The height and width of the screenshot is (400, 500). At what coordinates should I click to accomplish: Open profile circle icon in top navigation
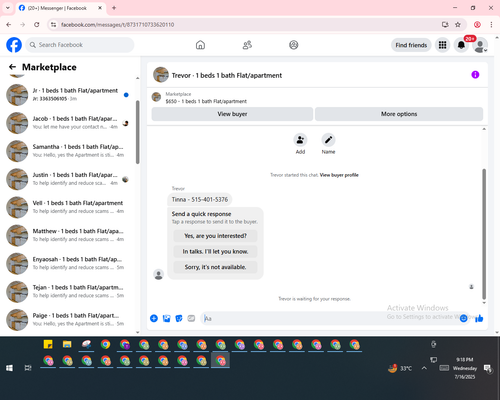coord(294,45)
